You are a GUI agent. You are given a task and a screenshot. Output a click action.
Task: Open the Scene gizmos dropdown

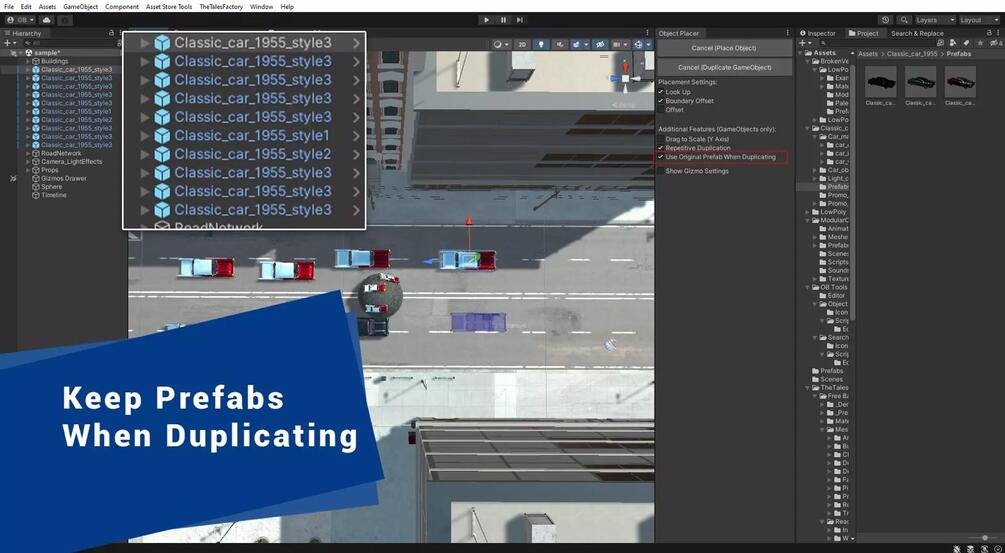tap(642, 44)
